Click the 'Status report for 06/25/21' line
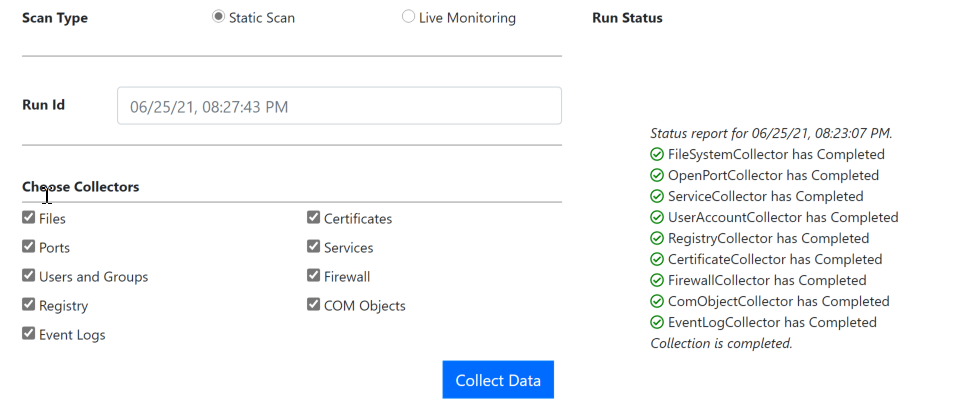Screen dimensions: 969x406 coord(771,133)
